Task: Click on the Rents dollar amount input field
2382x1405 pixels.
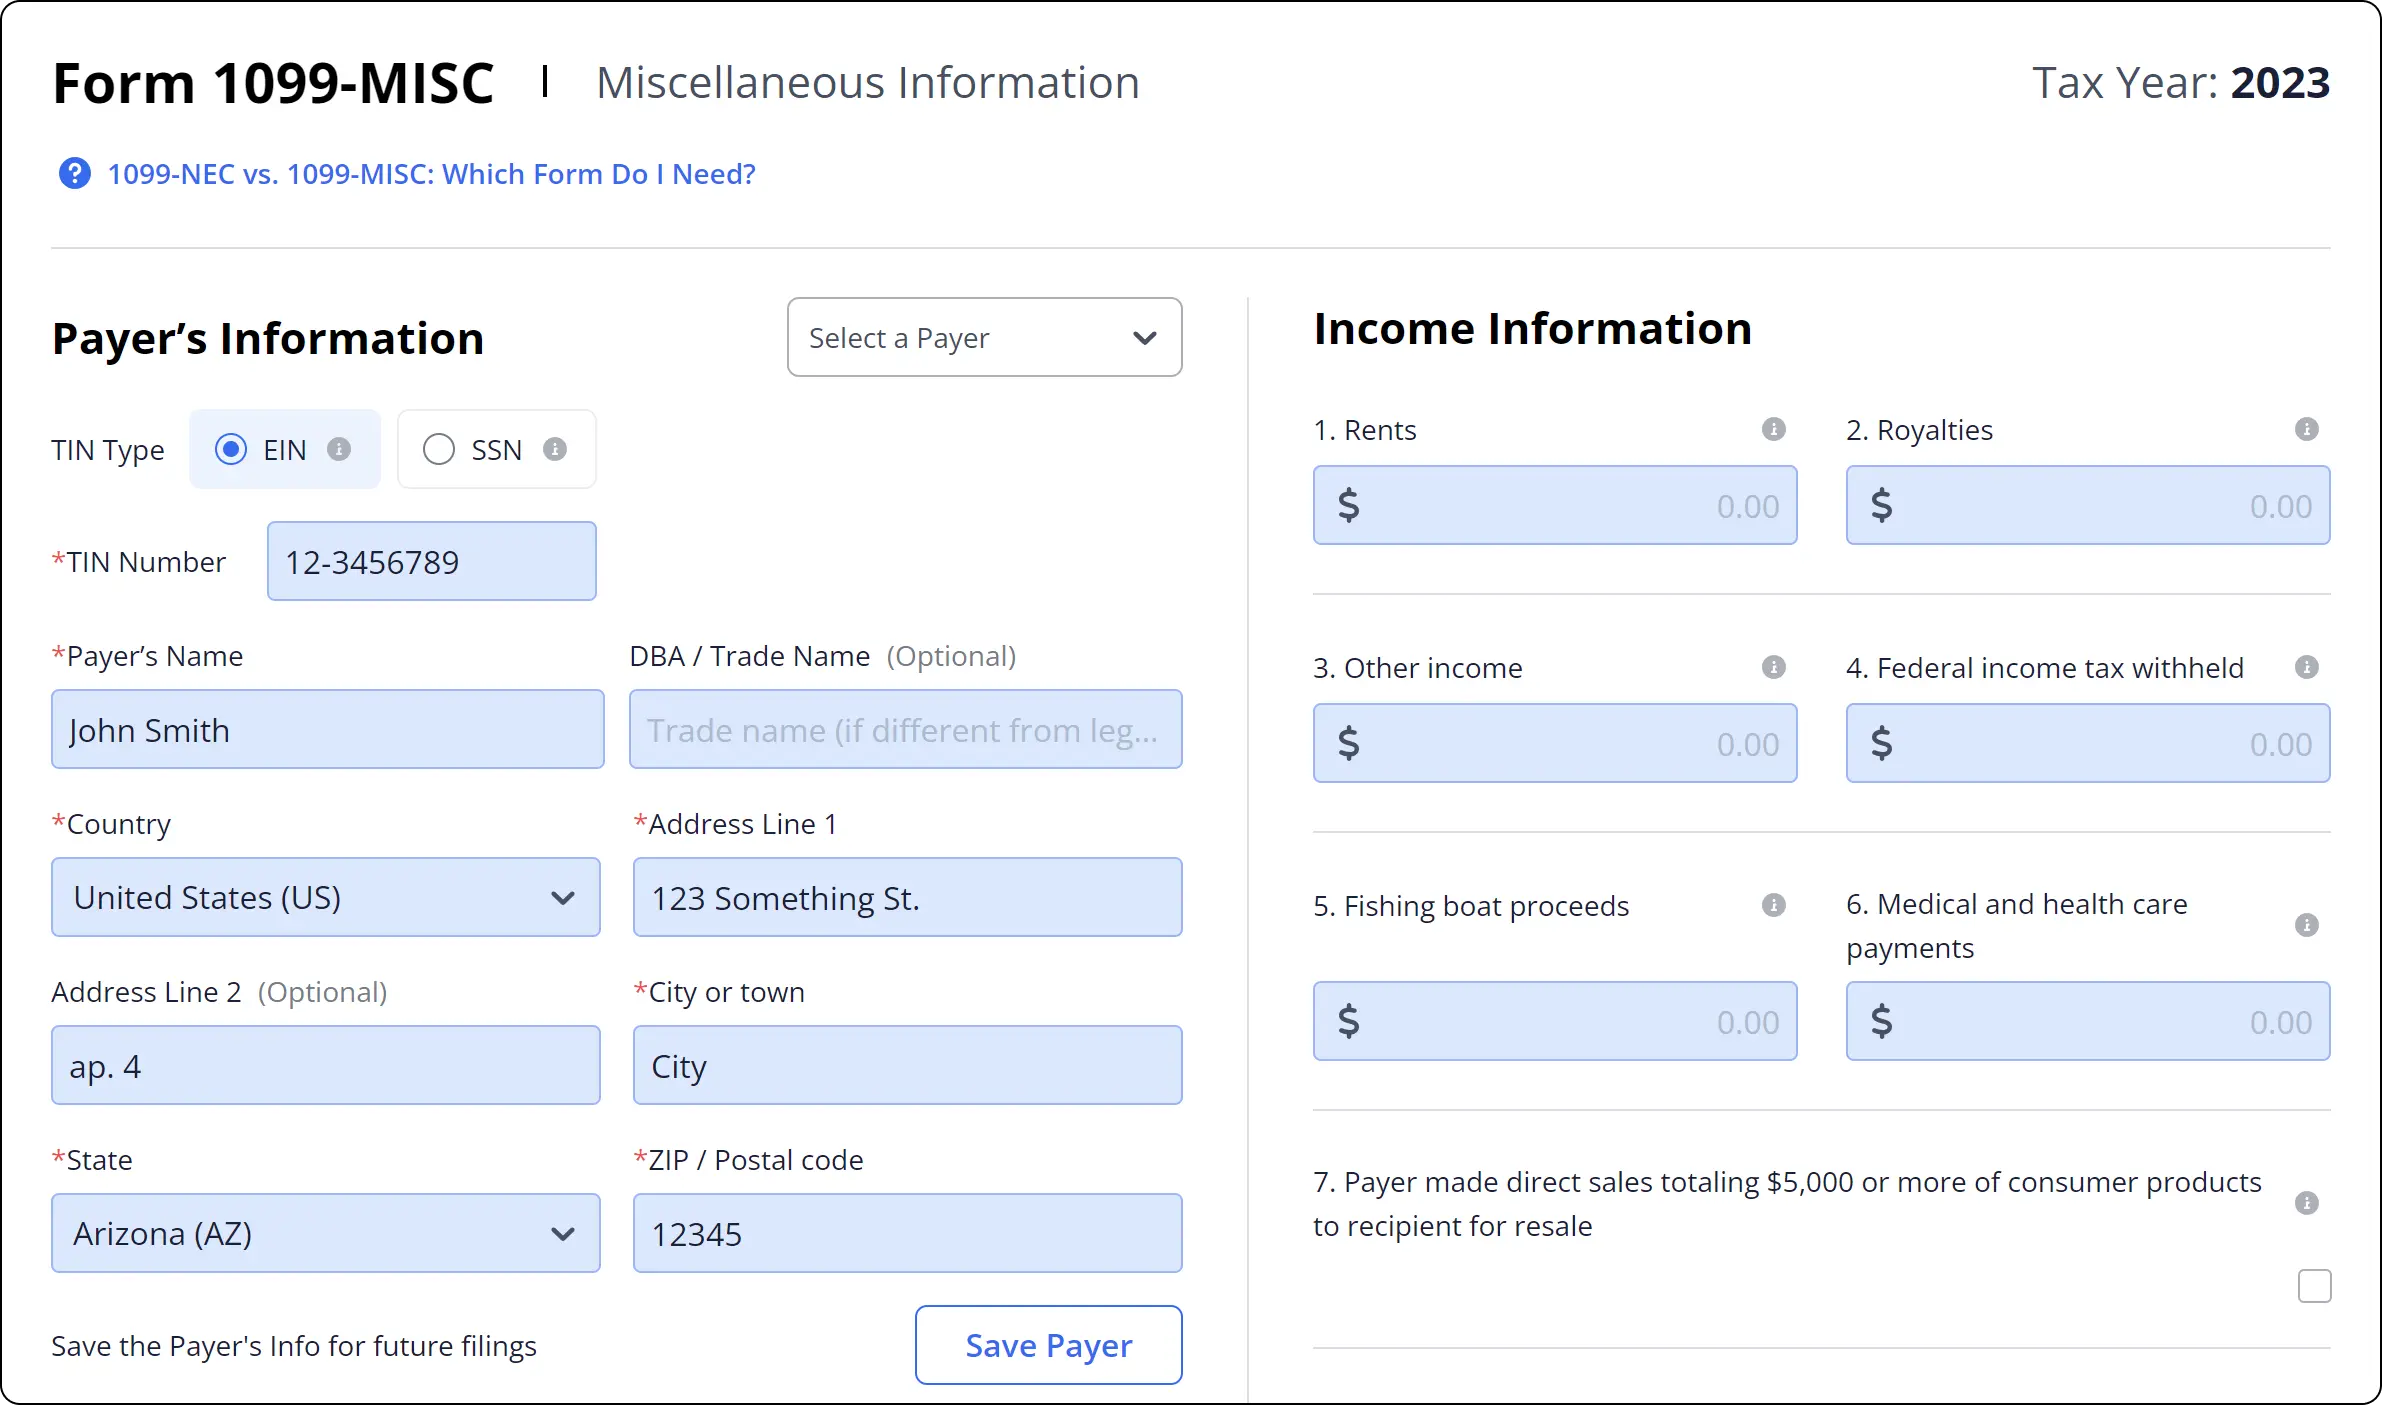Action: tap(1554, 503)
